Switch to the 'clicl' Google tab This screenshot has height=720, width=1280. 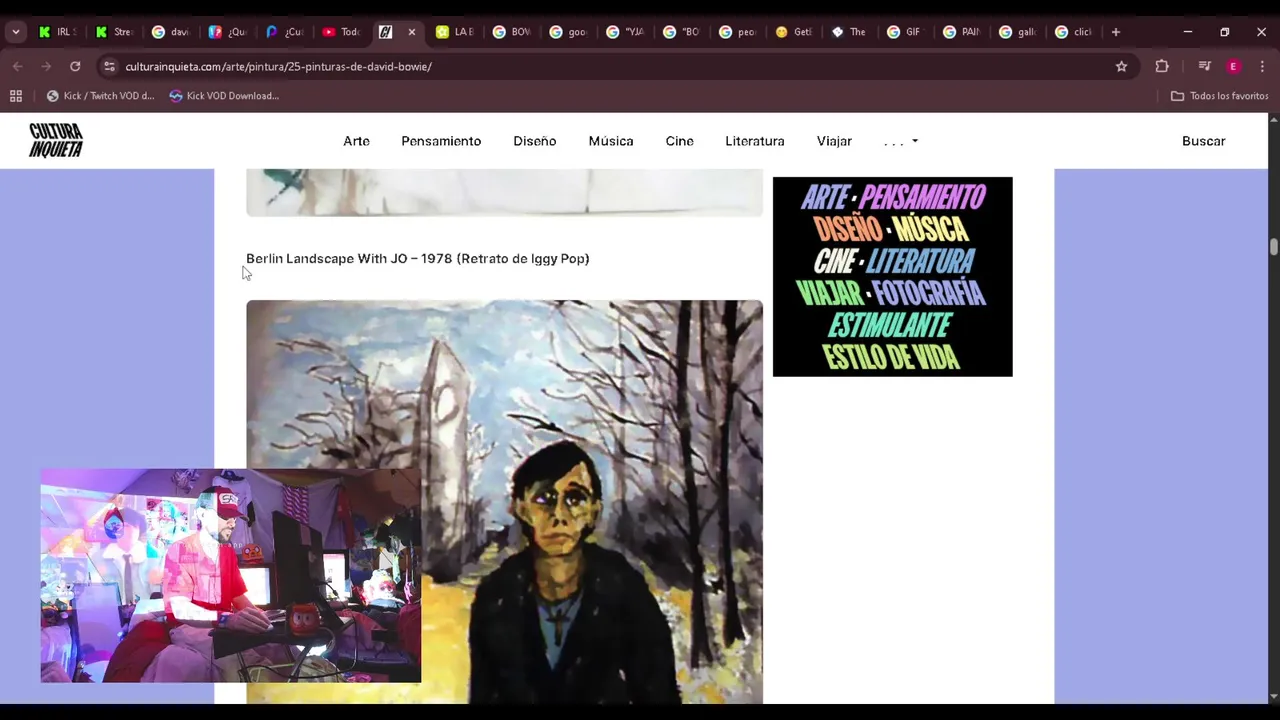coord(1074,32)
